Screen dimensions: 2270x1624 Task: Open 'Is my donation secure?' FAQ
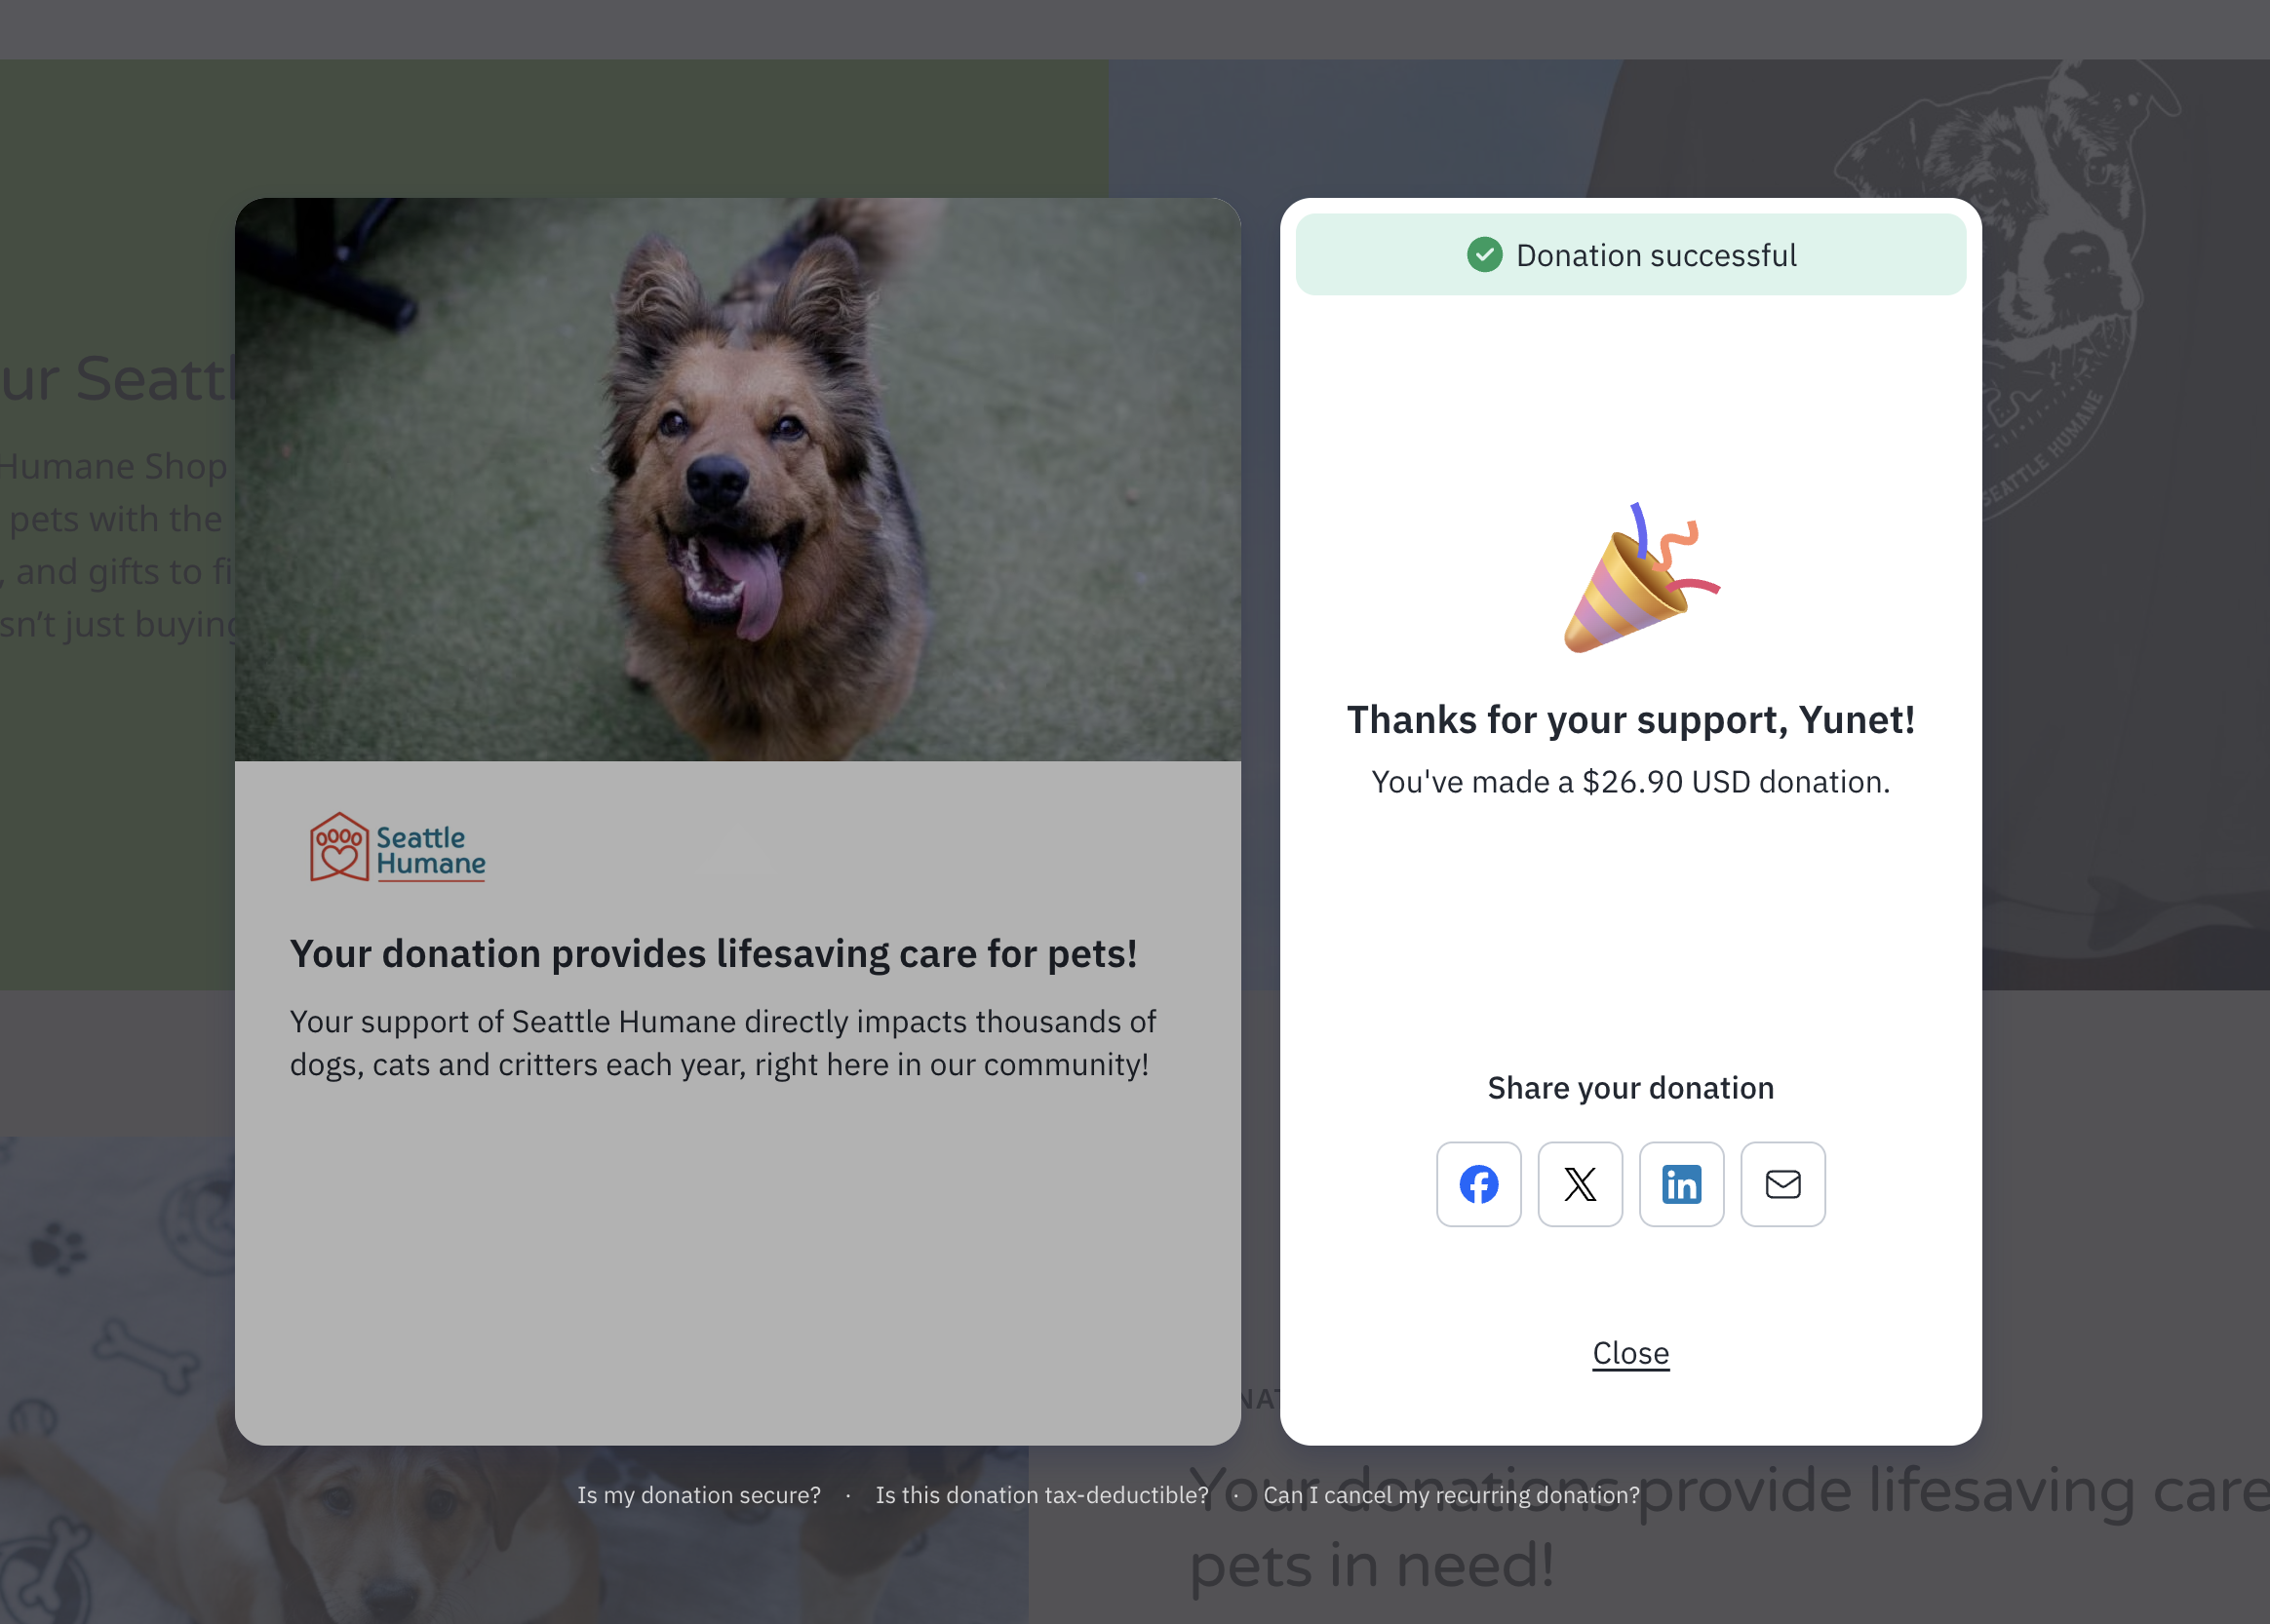698,1495
